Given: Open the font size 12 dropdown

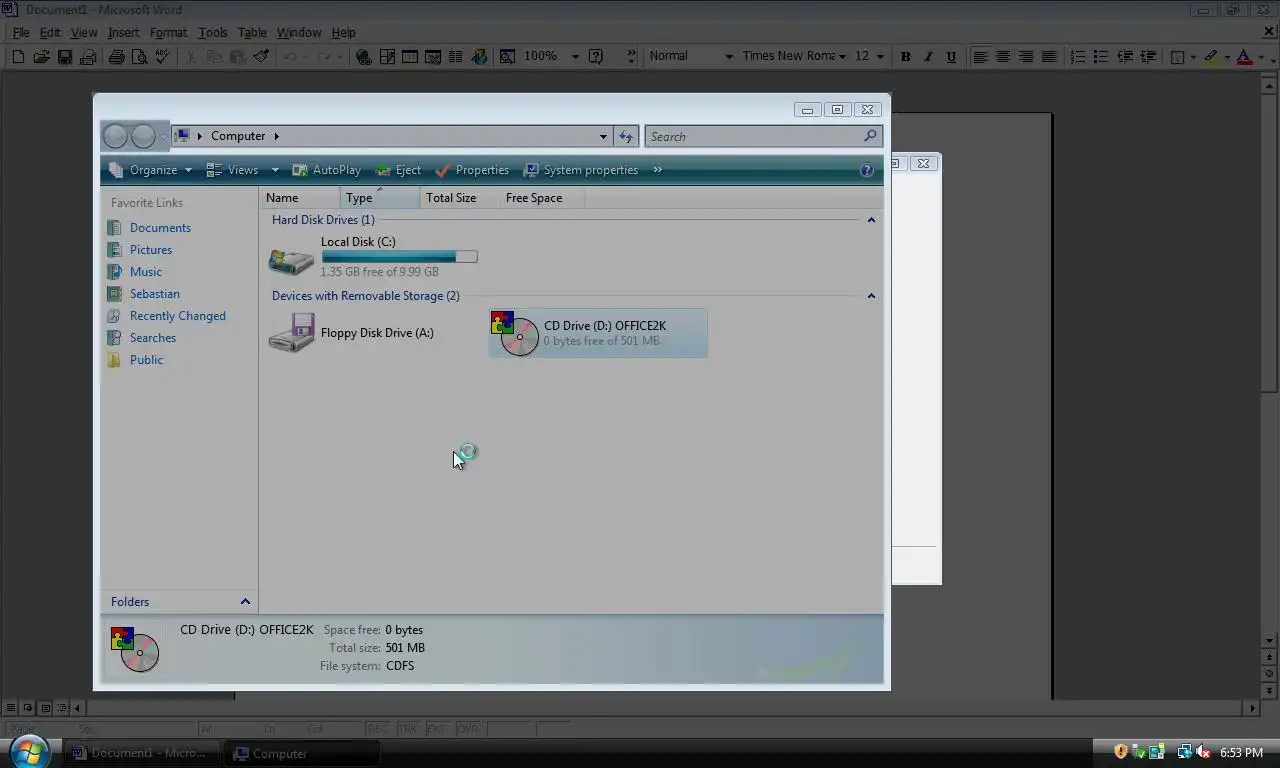Looking at the screenshot, I should pos(880,57).
